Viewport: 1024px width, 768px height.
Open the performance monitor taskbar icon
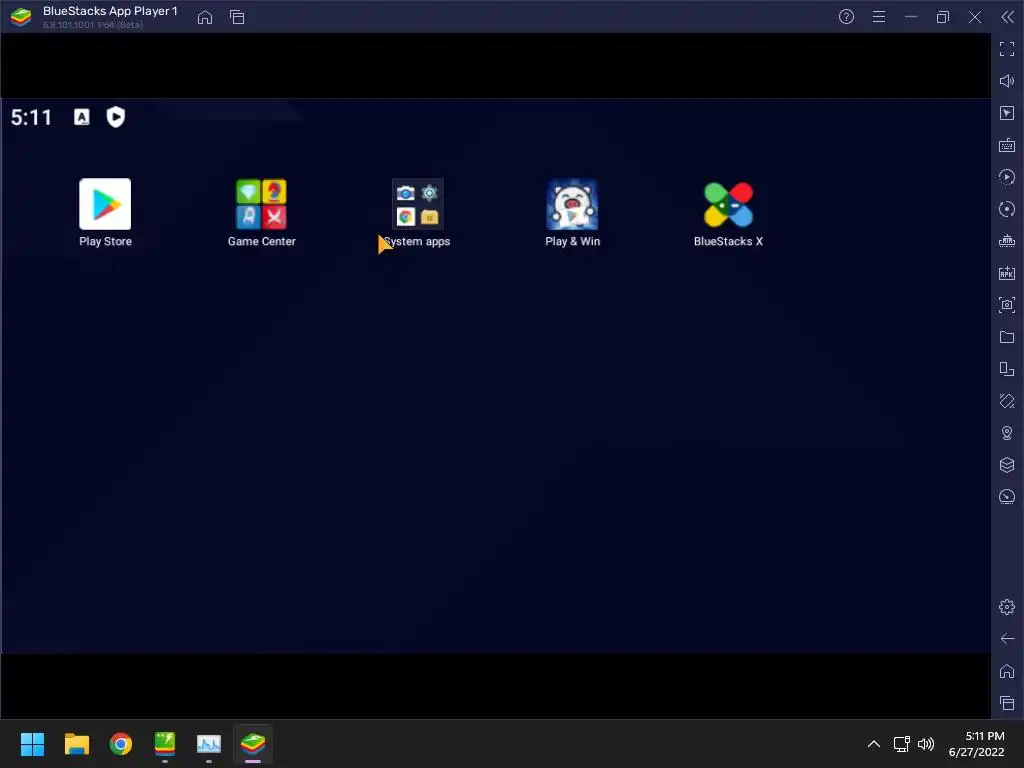point(209,744)
